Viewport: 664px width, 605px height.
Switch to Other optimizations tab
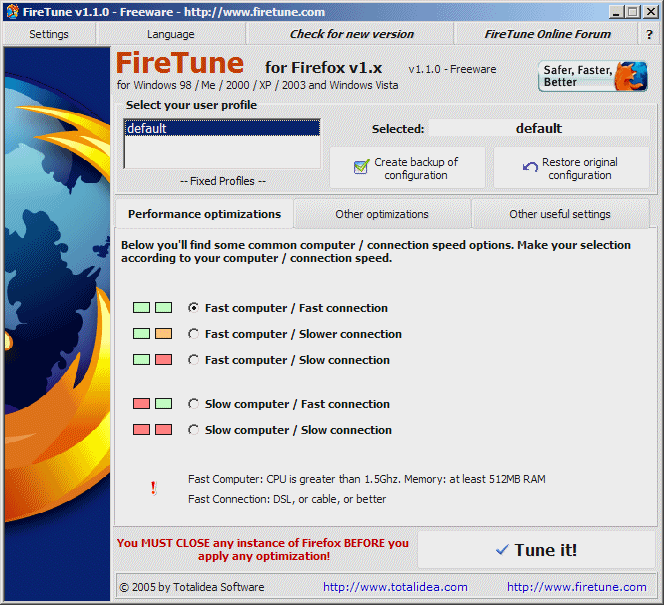[382, 214]
